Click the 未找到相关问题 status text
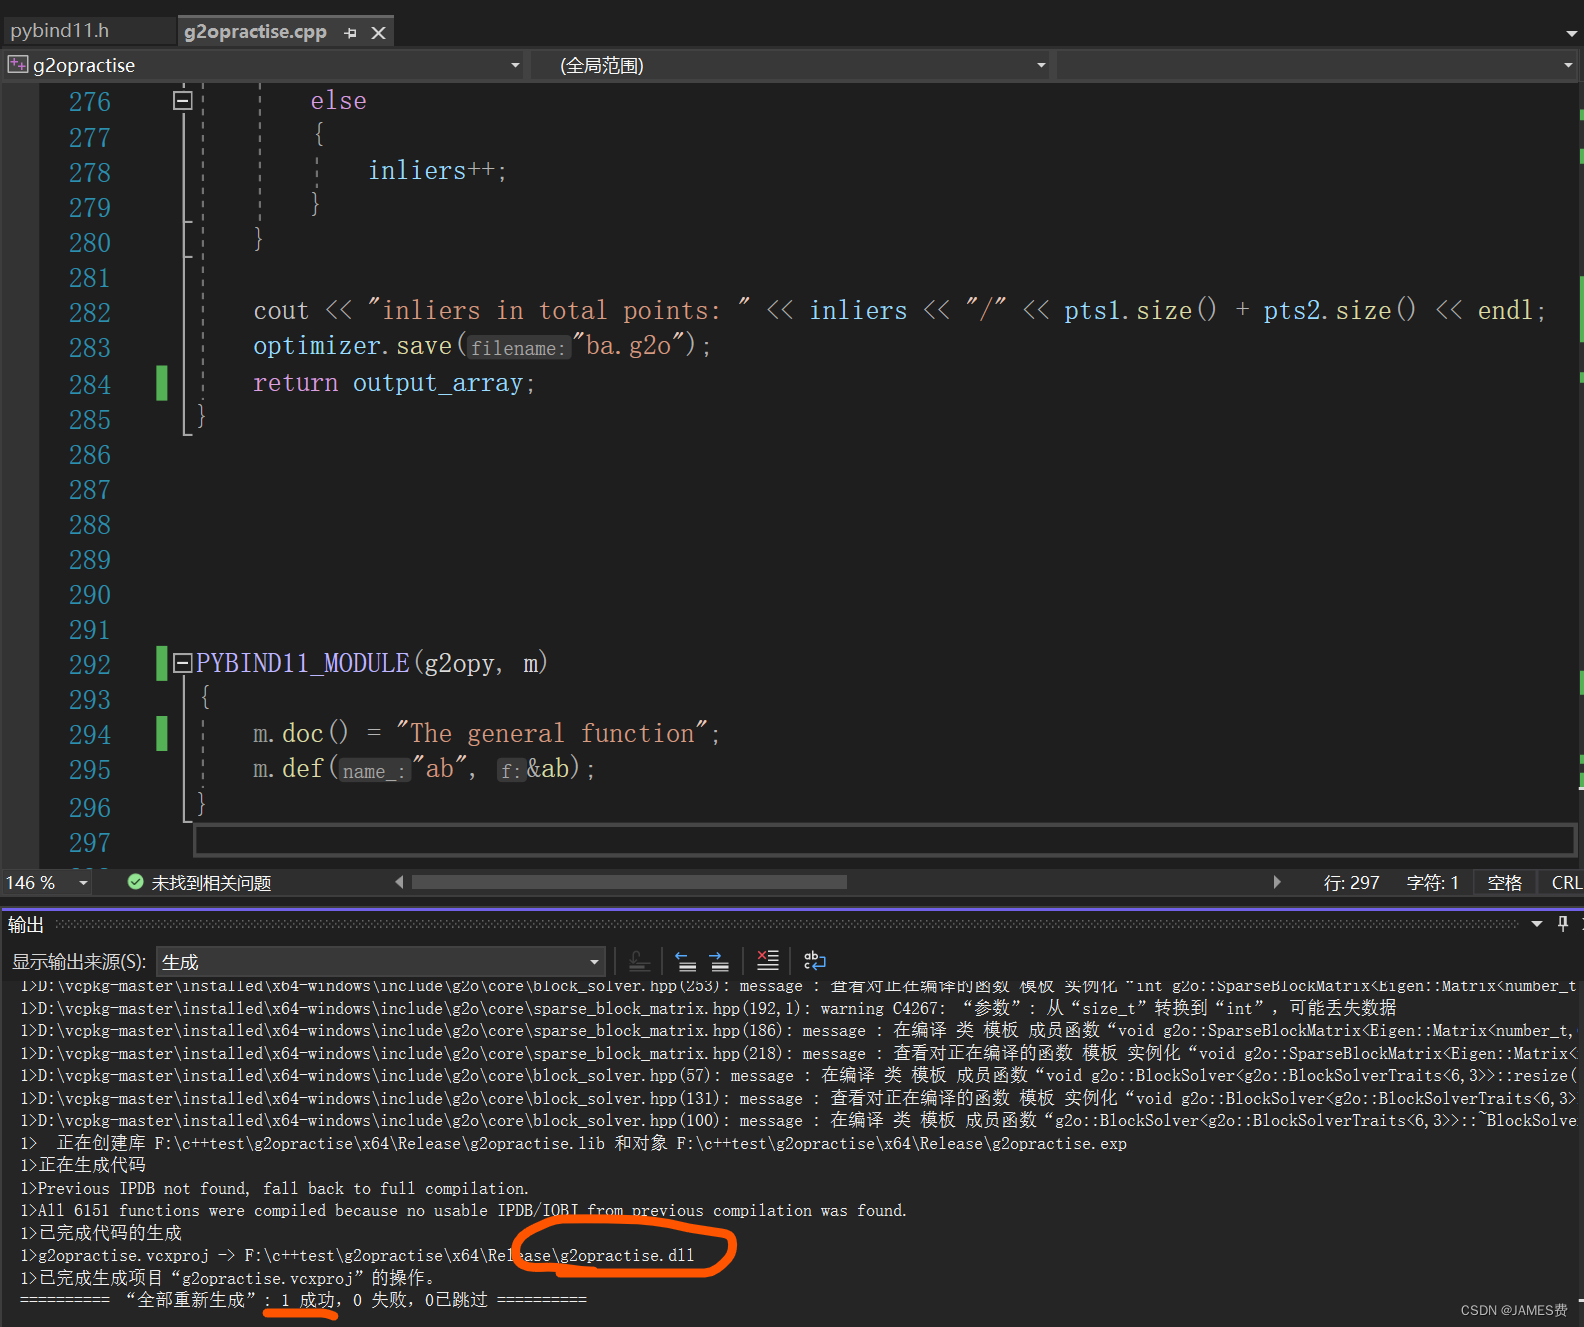1584x1327 pixels. pos(211,883)
